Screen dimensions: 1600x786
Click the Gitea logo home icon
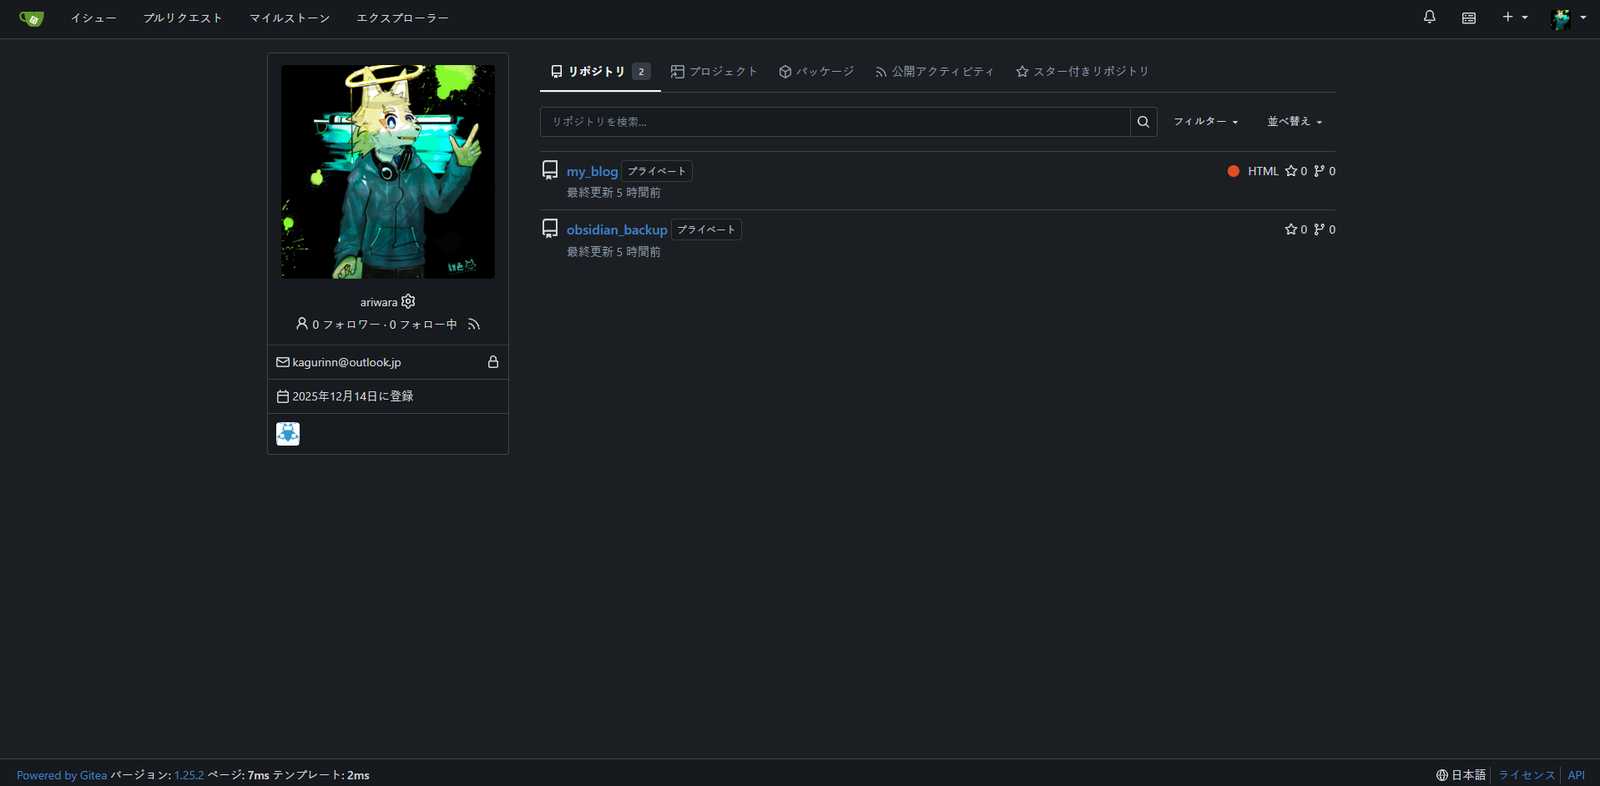[x=31, y=19]
